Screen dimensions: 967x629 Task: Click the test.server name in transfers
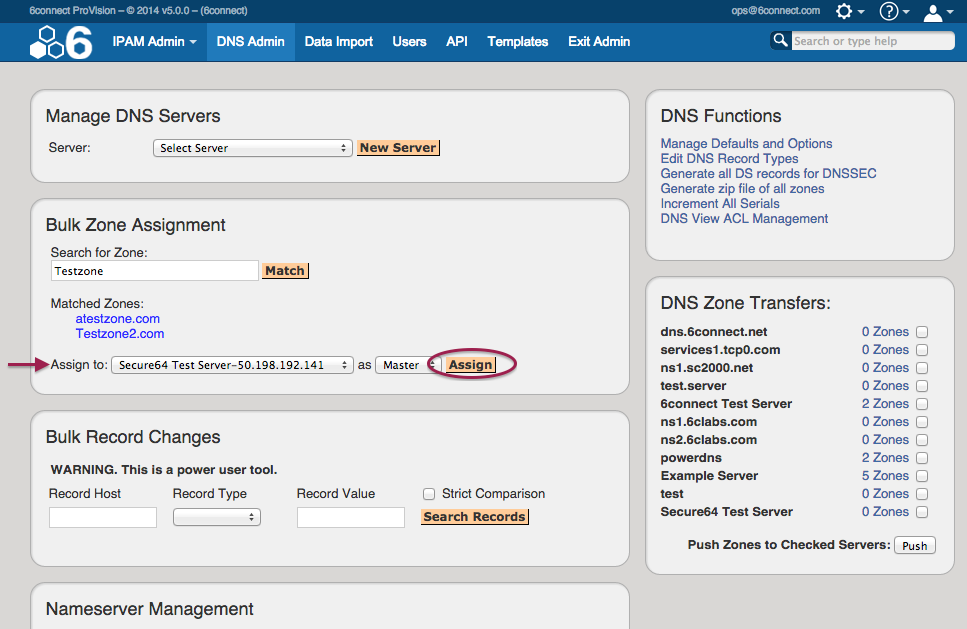pos(693,386)
